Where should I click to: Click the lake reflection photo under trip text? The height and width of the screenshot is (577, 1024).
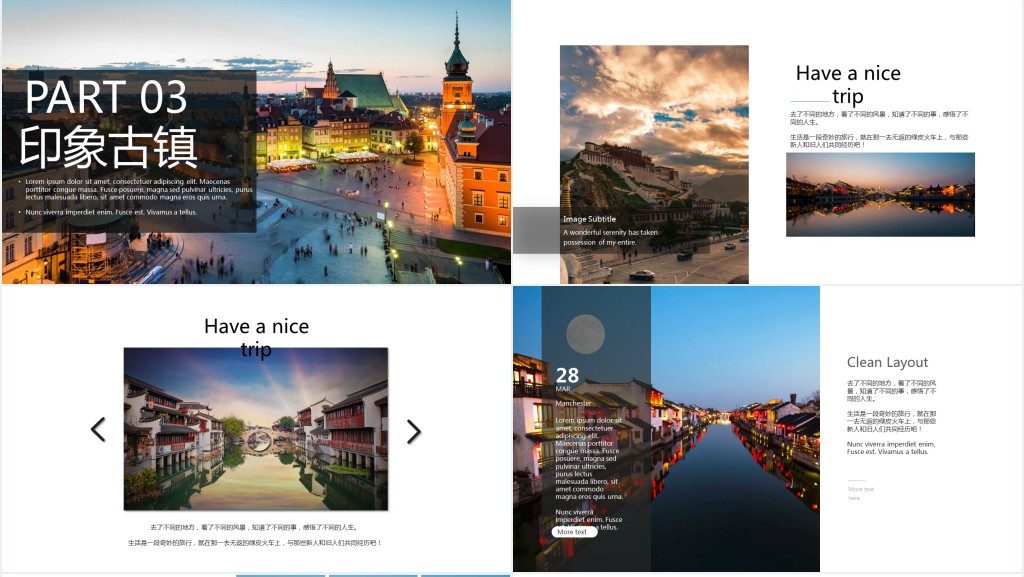pyautogui.click(x=880, y=194)
